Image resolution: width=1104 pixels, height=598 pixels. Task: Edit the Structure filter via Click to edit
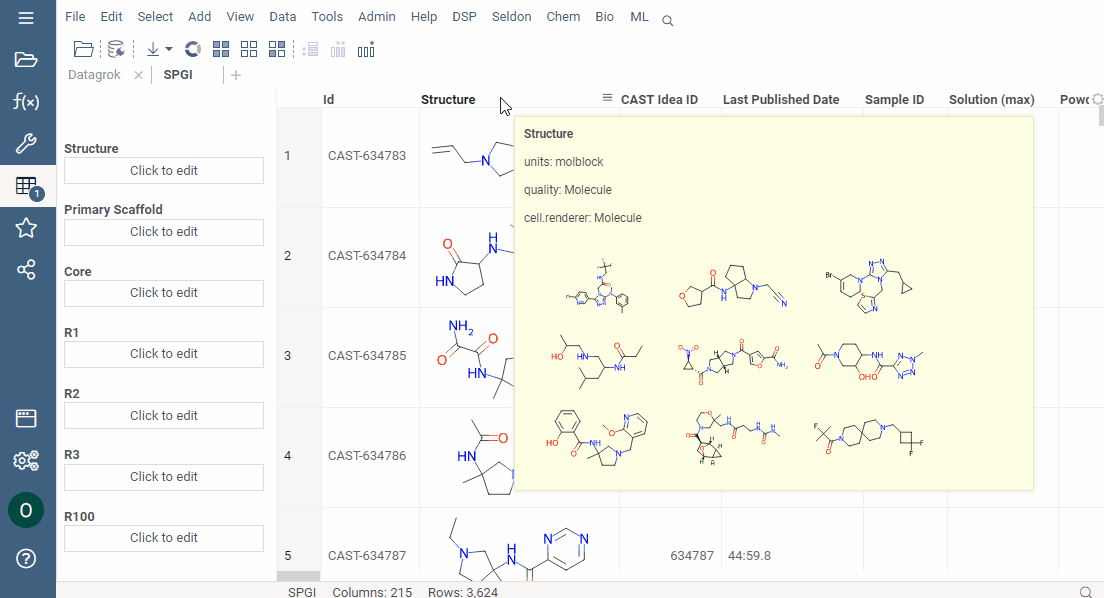163,170
